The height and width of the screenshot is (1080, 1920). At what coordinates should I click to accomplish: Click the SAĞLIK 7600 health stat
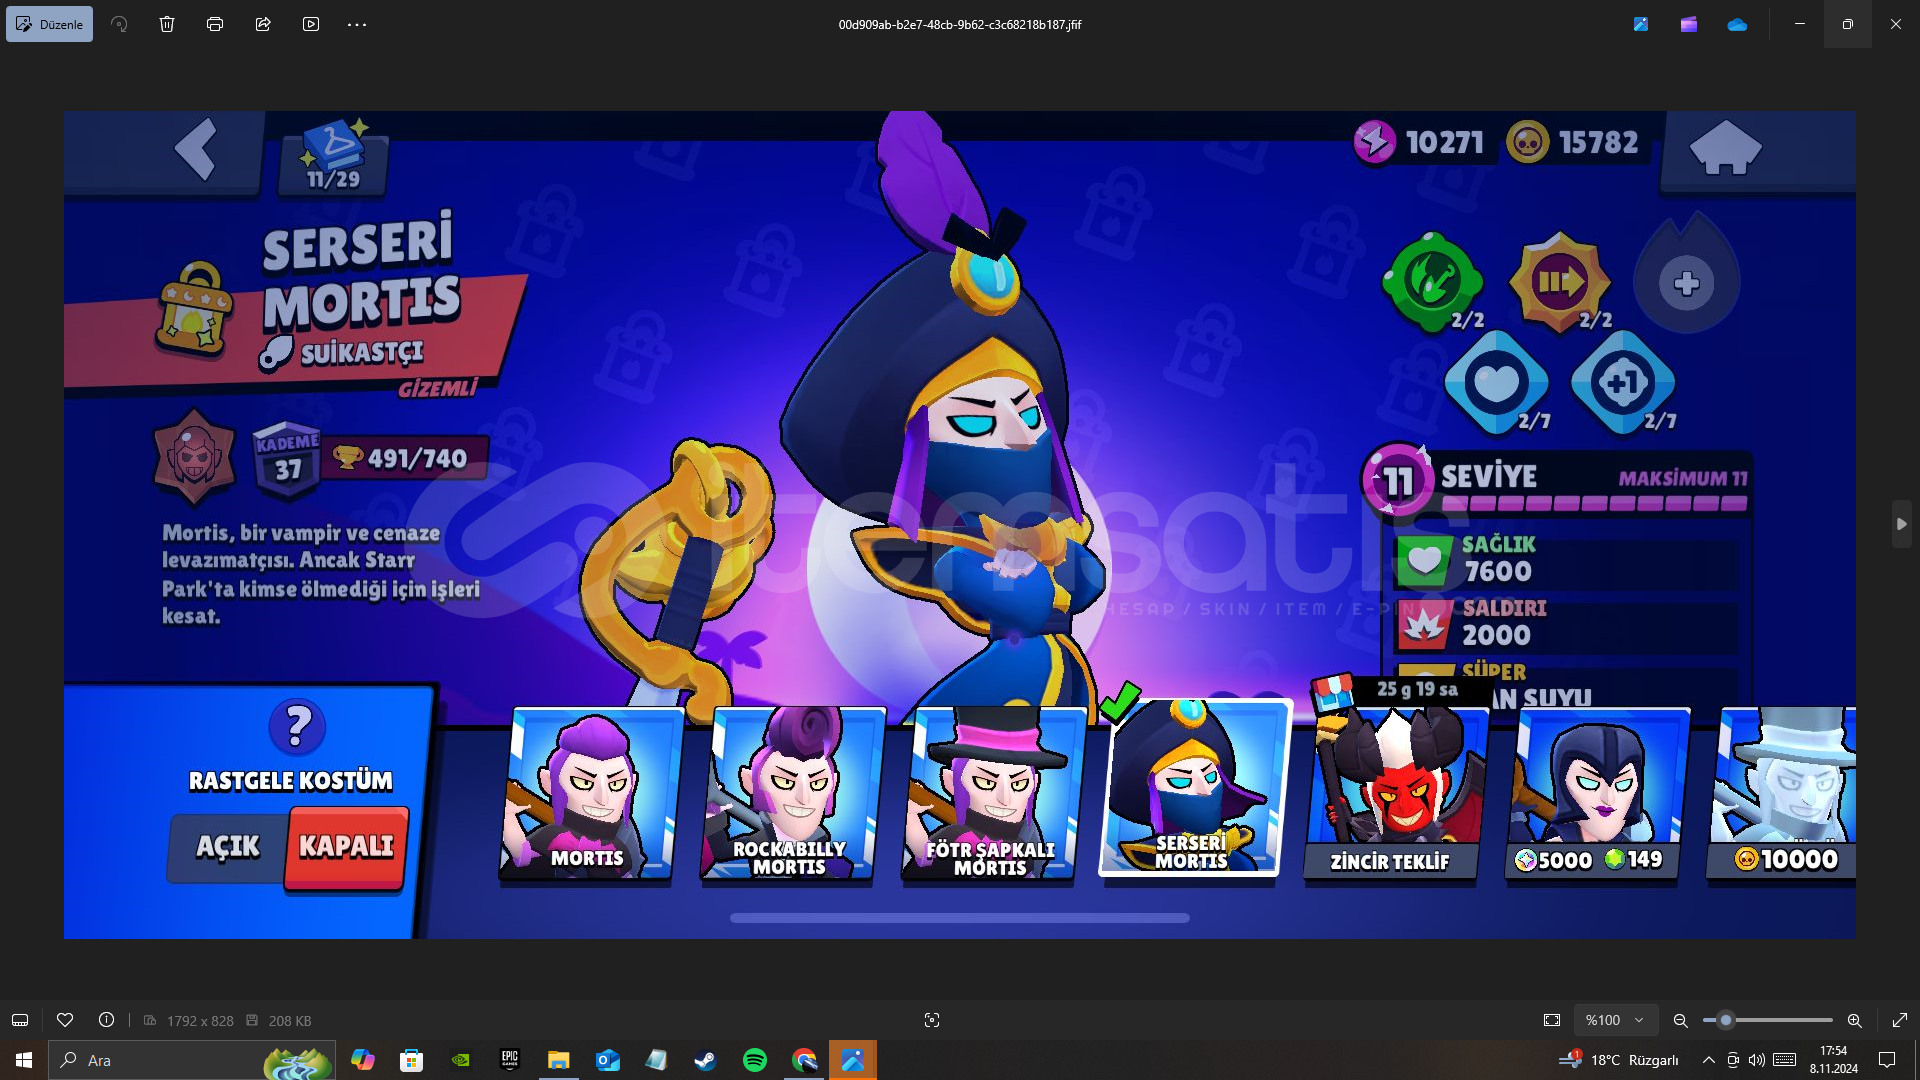(1565, 560)
